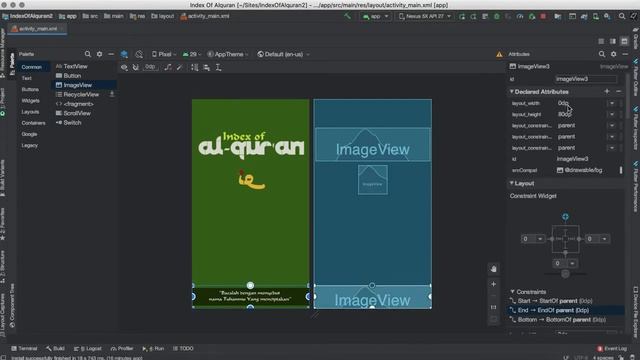Viewport: 640px width, 360px height.
Task: Collapse the Declared Attributes section
Action: 511,91
